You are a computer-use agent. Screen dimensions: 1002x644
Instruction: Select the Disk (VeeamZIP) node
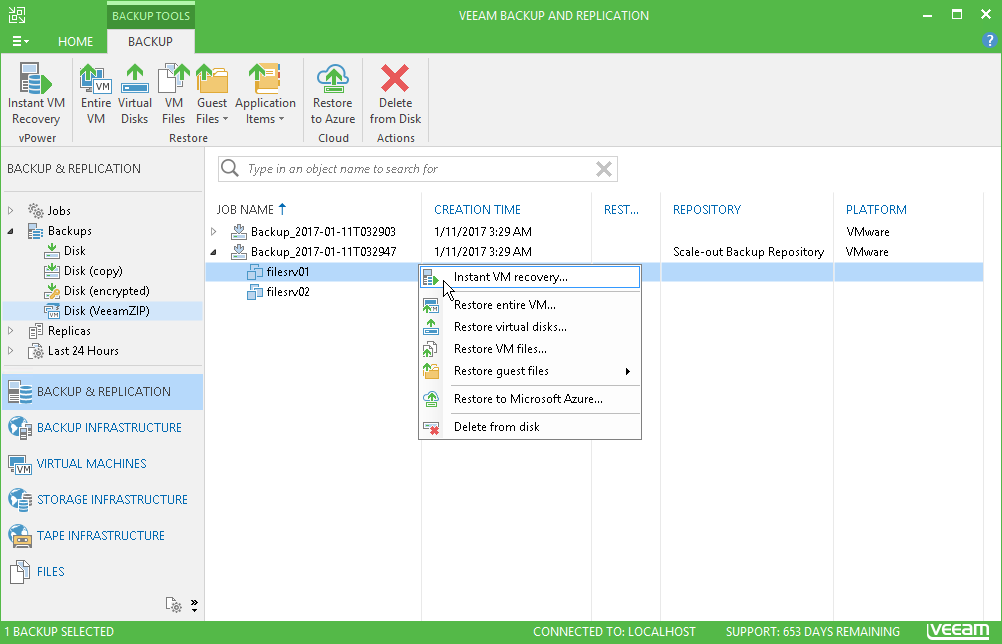click(106, 311)
